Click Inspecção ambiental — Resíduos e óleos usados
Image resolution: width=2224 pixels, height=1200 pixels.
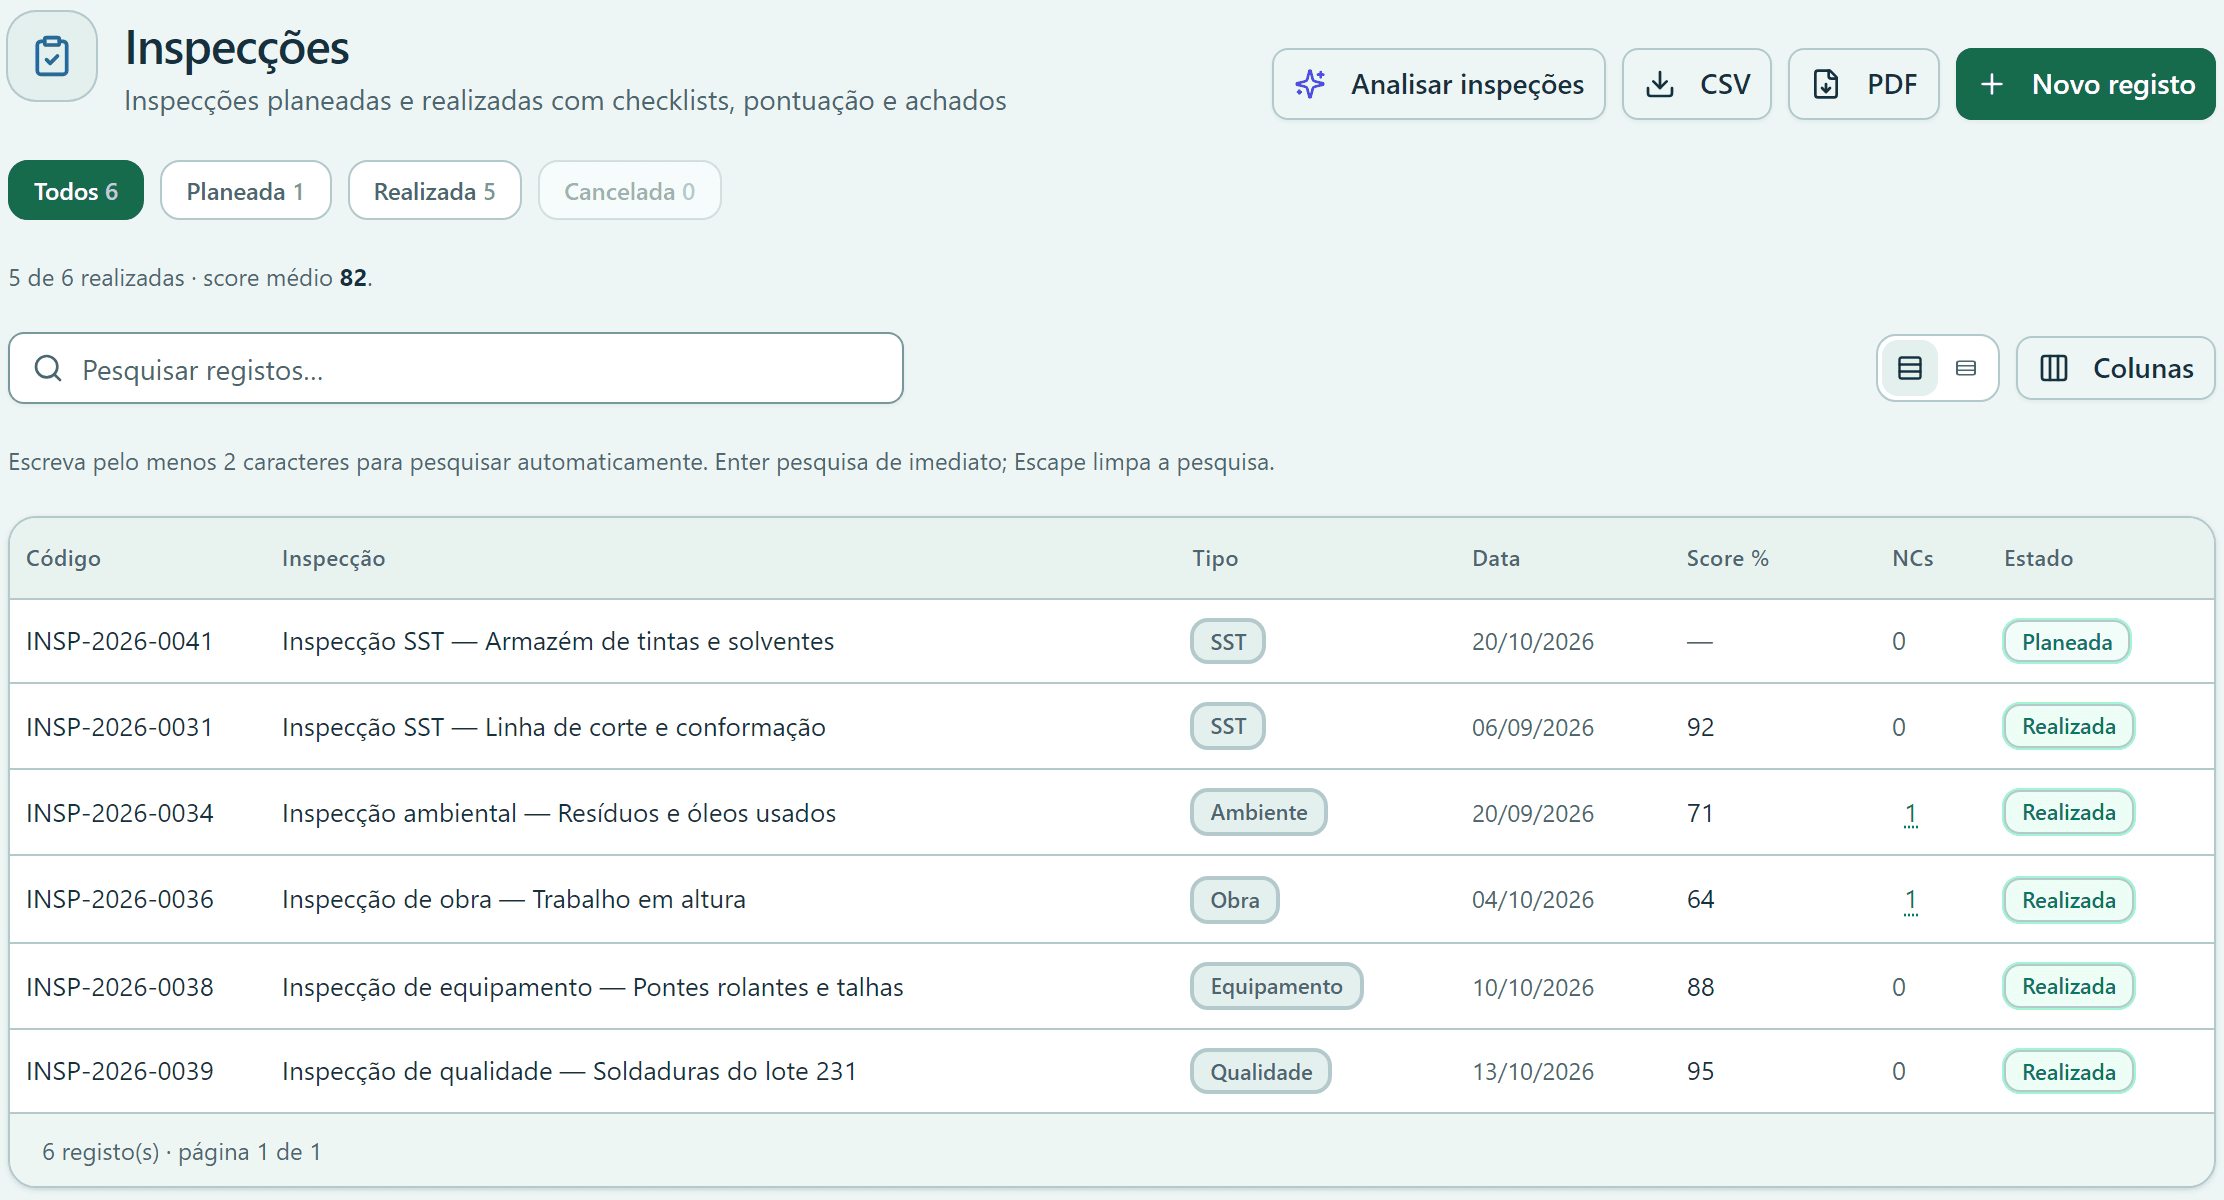559,813
